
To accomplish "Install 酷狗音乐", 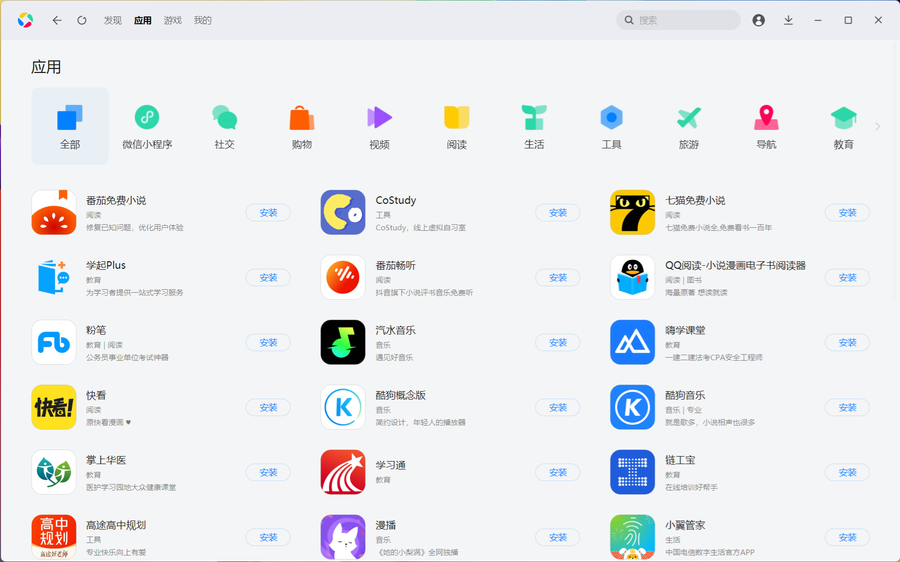I will tap(847, 407).
